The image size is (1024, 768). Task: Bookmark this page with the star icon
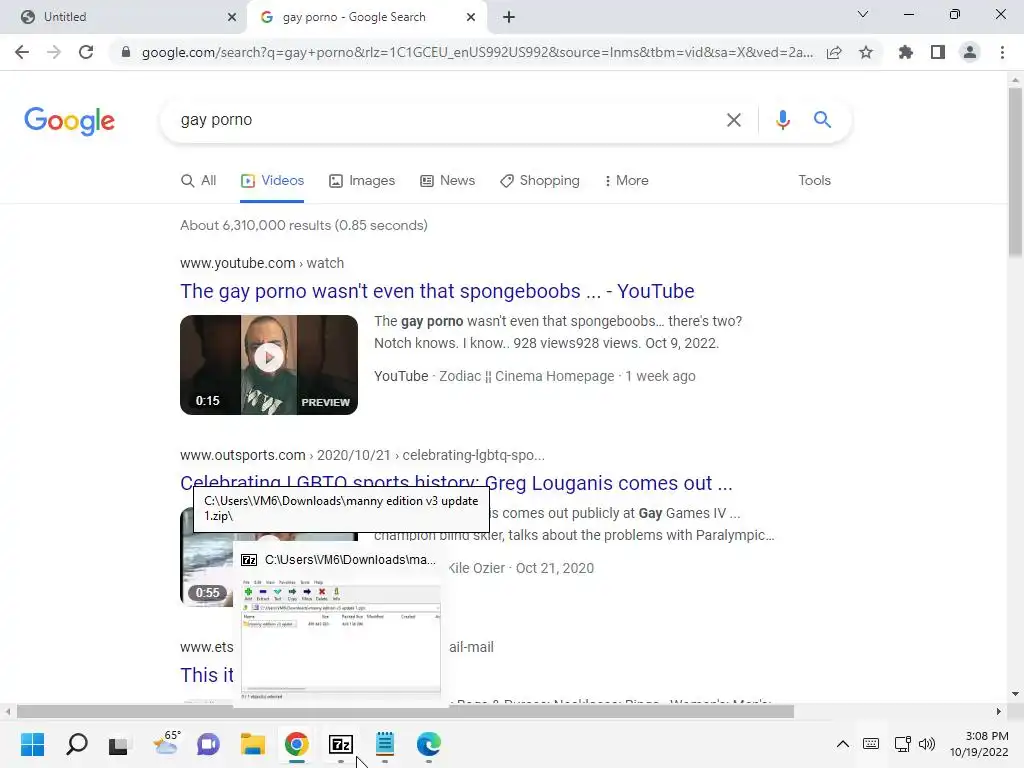(x=866, y=52)
